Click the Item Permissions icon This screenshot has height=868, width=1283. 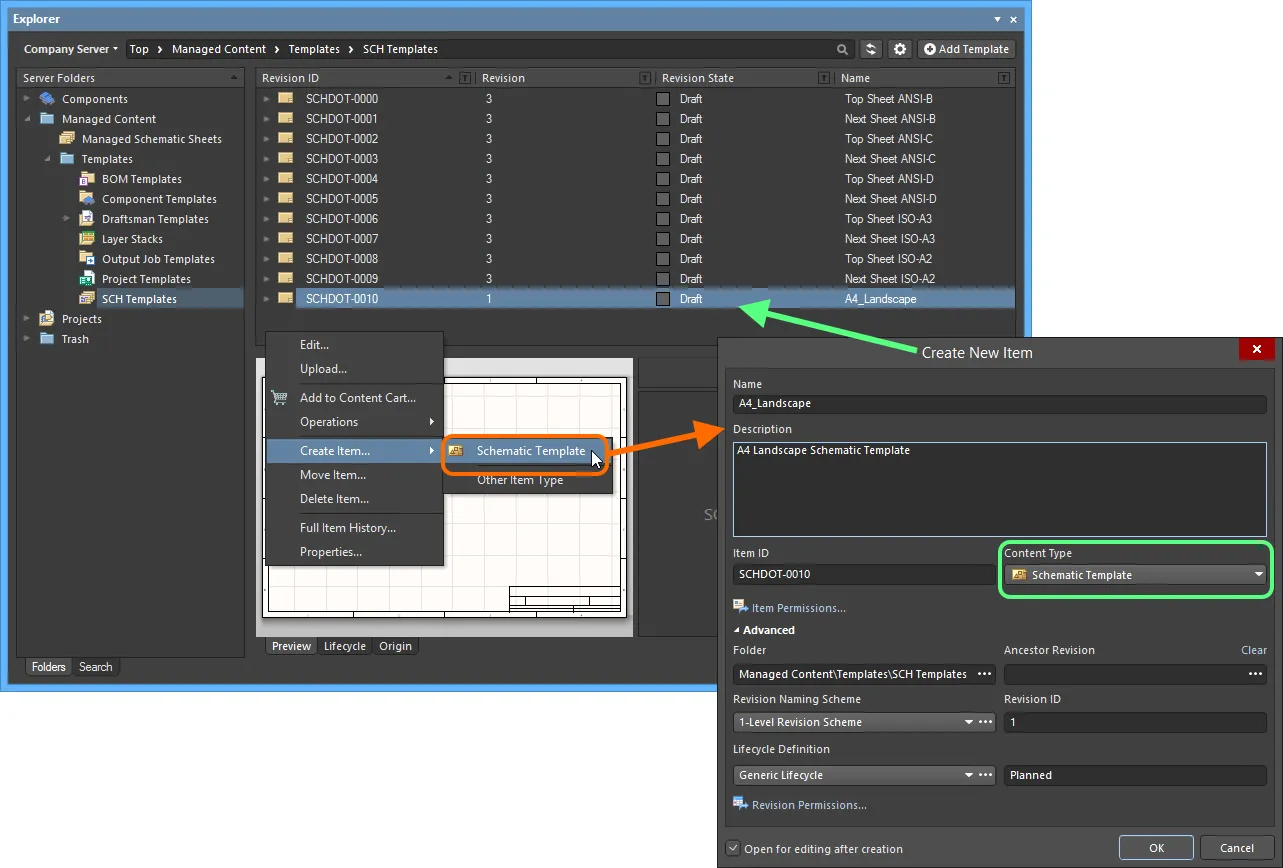click(741, 606)
